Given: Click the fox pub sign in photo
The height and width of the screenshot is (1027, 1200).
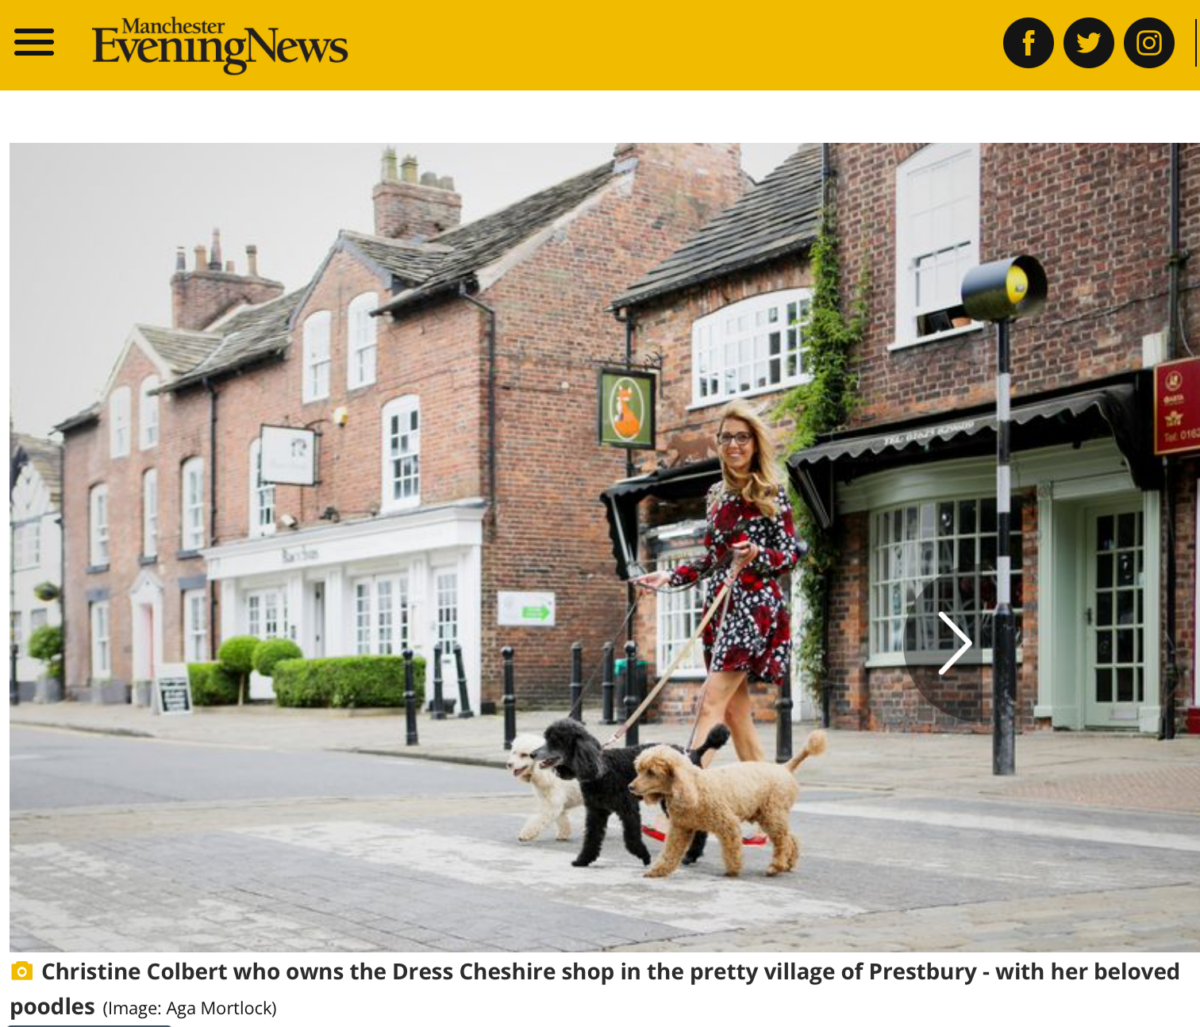Looking at the screenshot, I should coord(627,409).
